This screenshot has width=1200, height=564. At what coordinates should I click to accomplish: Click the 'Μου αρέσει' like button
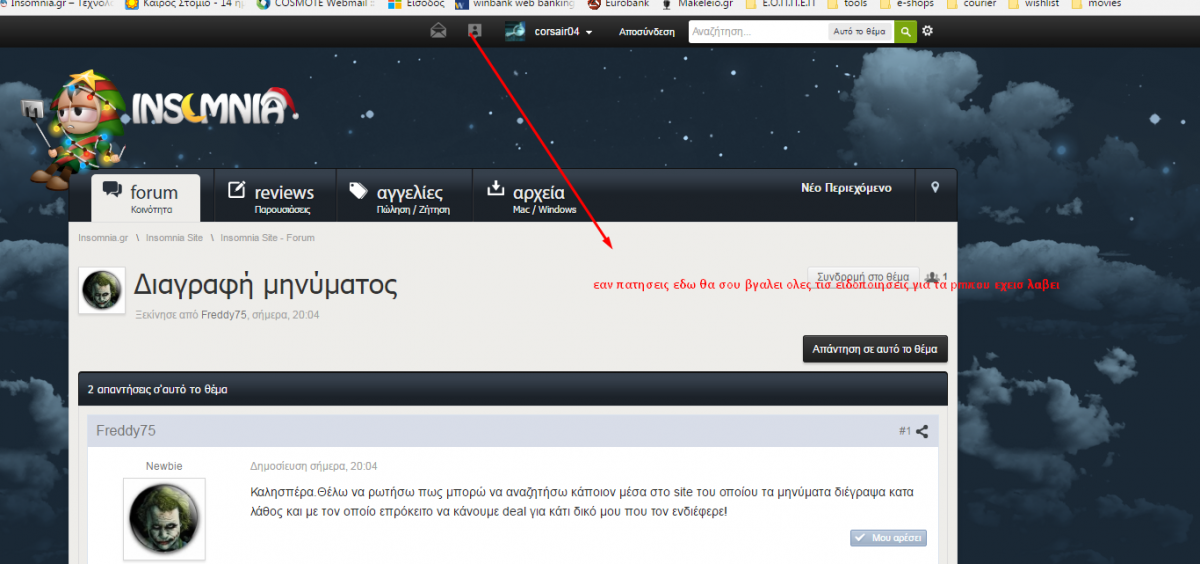click(888, 538)
